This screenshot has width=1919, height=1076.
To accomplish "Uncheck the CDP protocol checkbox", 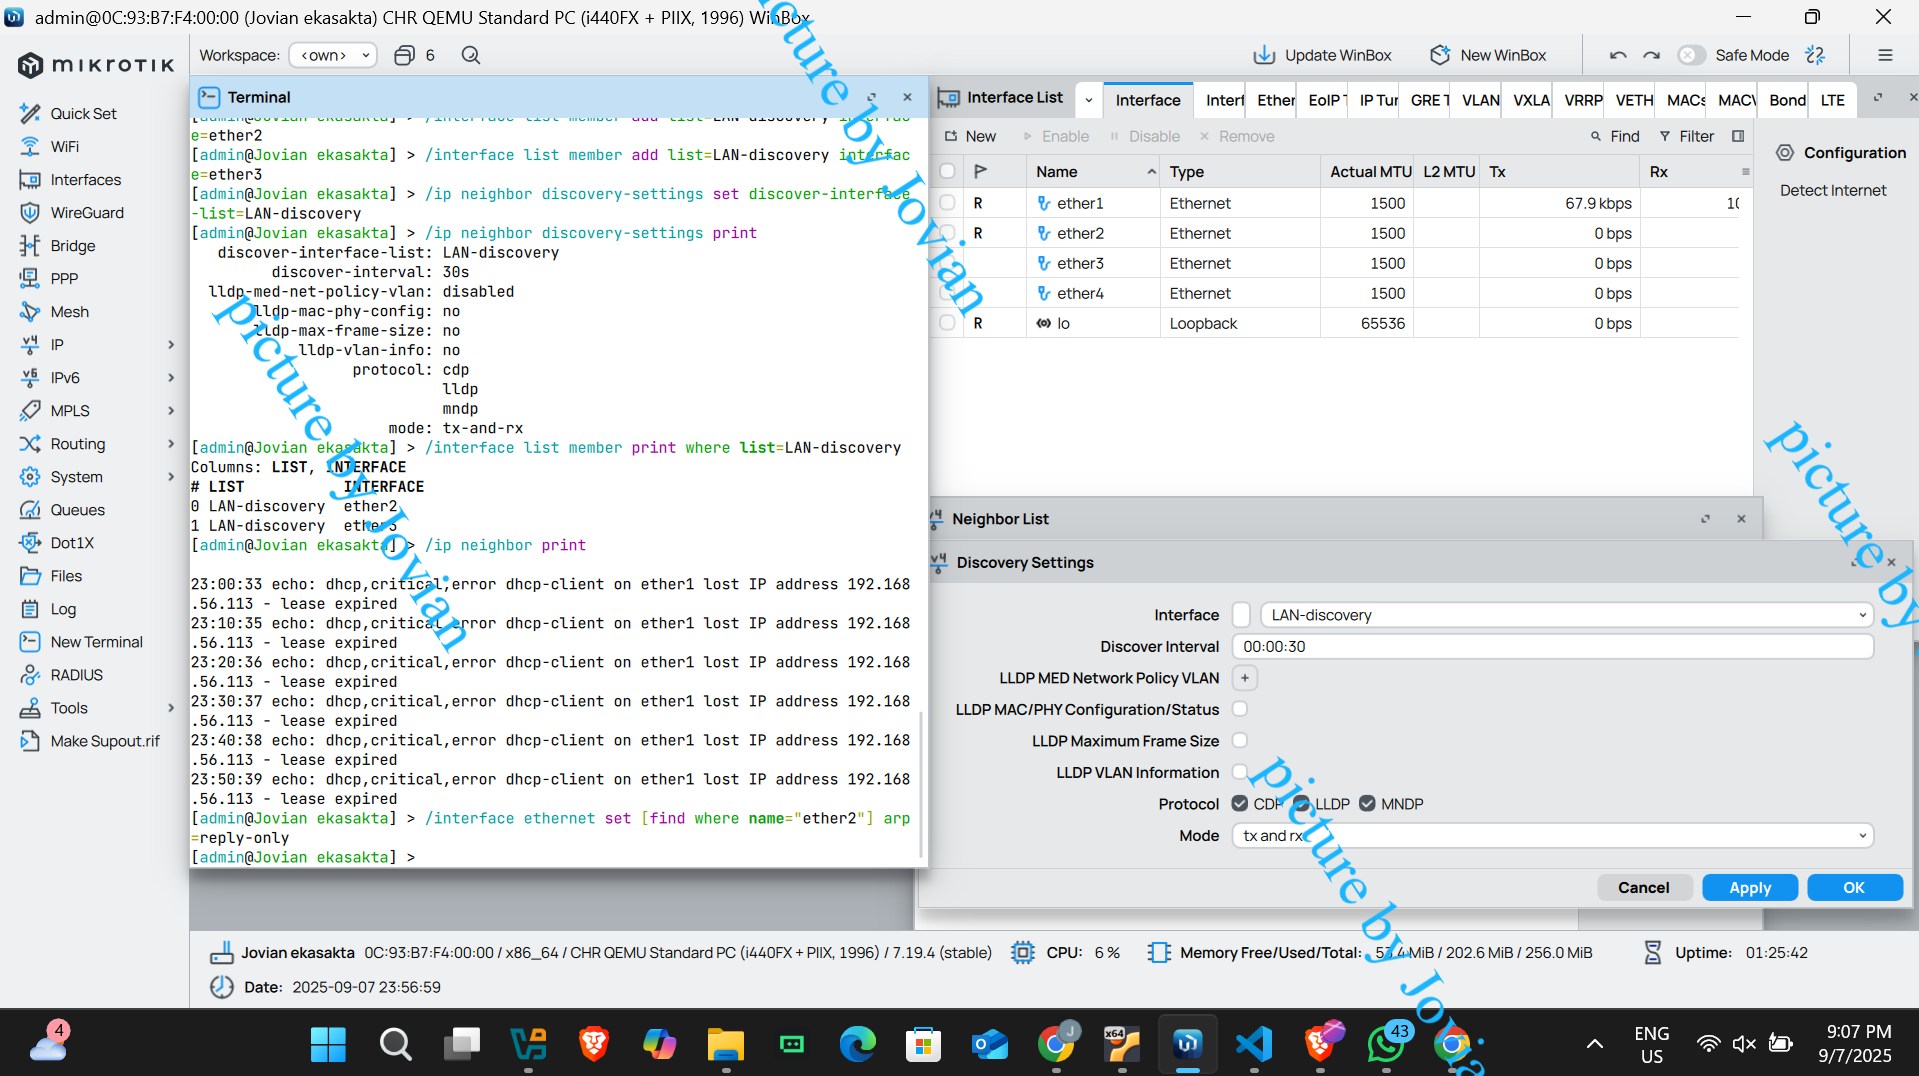I will [1240, 803].
